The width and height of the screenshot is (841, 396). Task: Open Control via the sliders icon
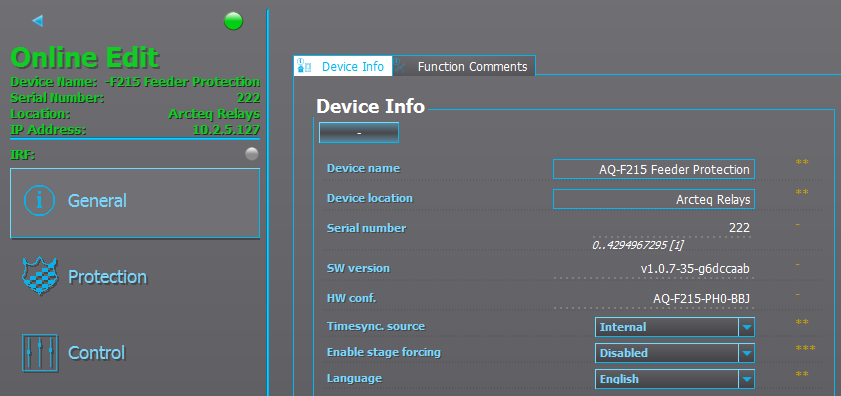tap(40, 353)
